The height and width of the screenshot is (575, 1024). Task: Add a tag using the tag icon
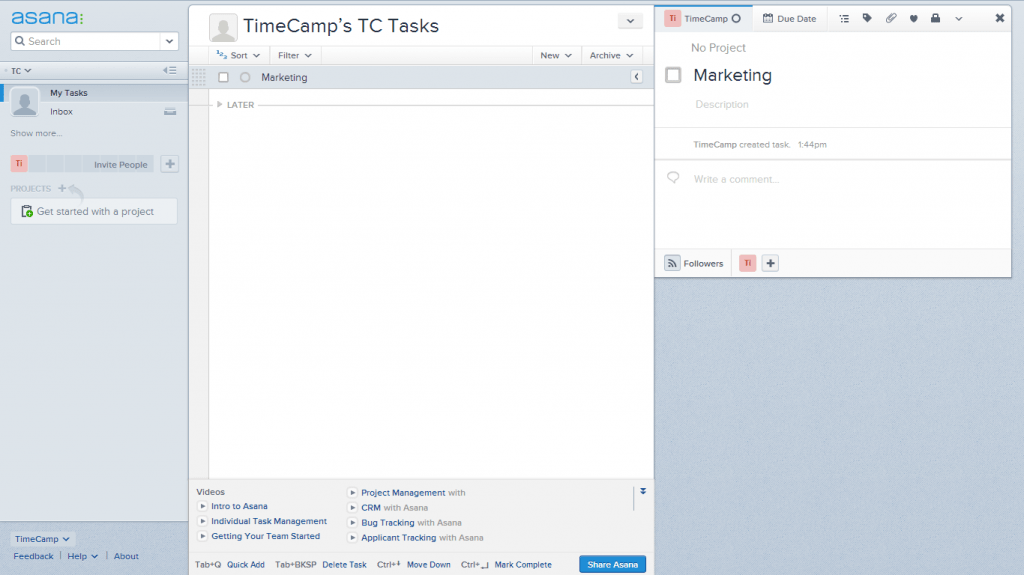tap(867, 18)
